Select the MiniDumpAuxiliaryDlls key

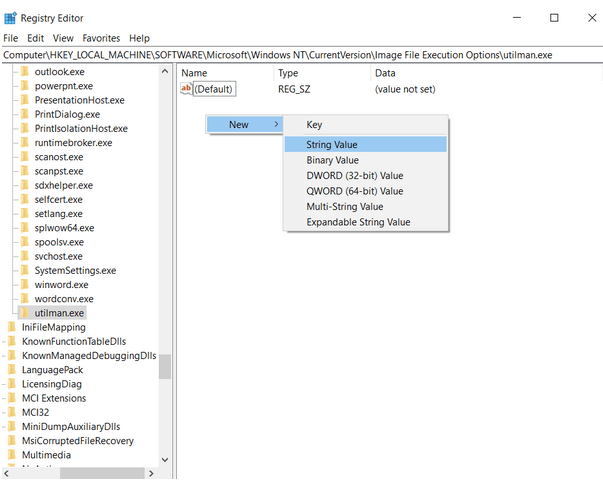click(x=71, y=427)
